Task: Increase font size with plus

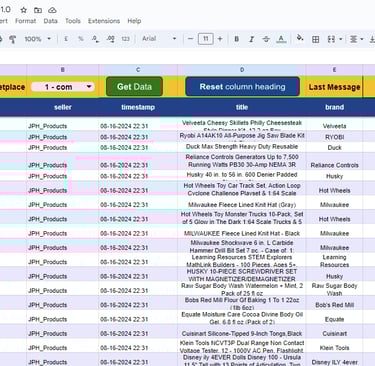Action: tap(220, 39)
